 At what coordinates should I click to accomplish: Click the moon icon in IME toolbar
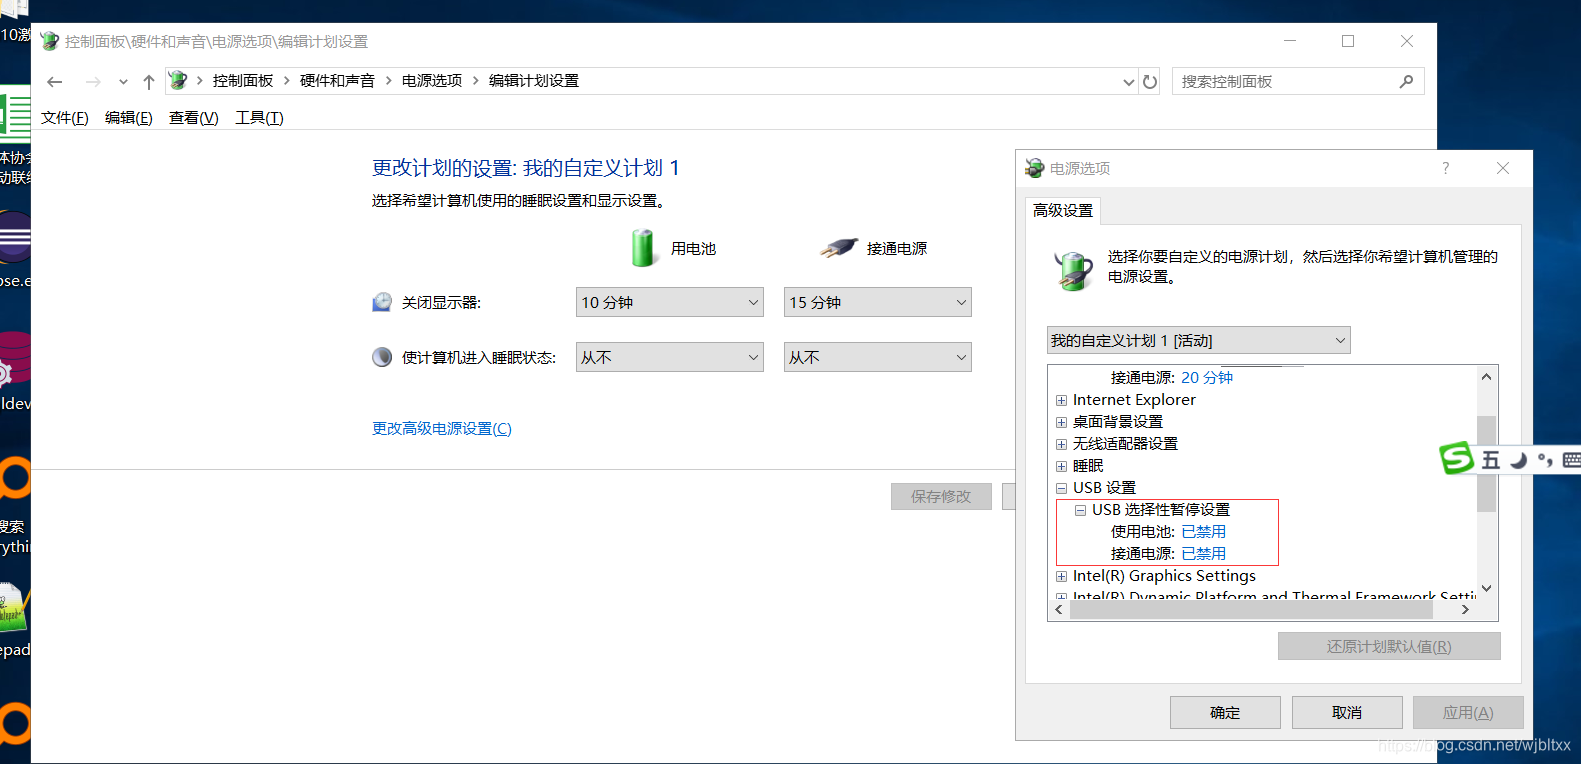(1519, 460)
